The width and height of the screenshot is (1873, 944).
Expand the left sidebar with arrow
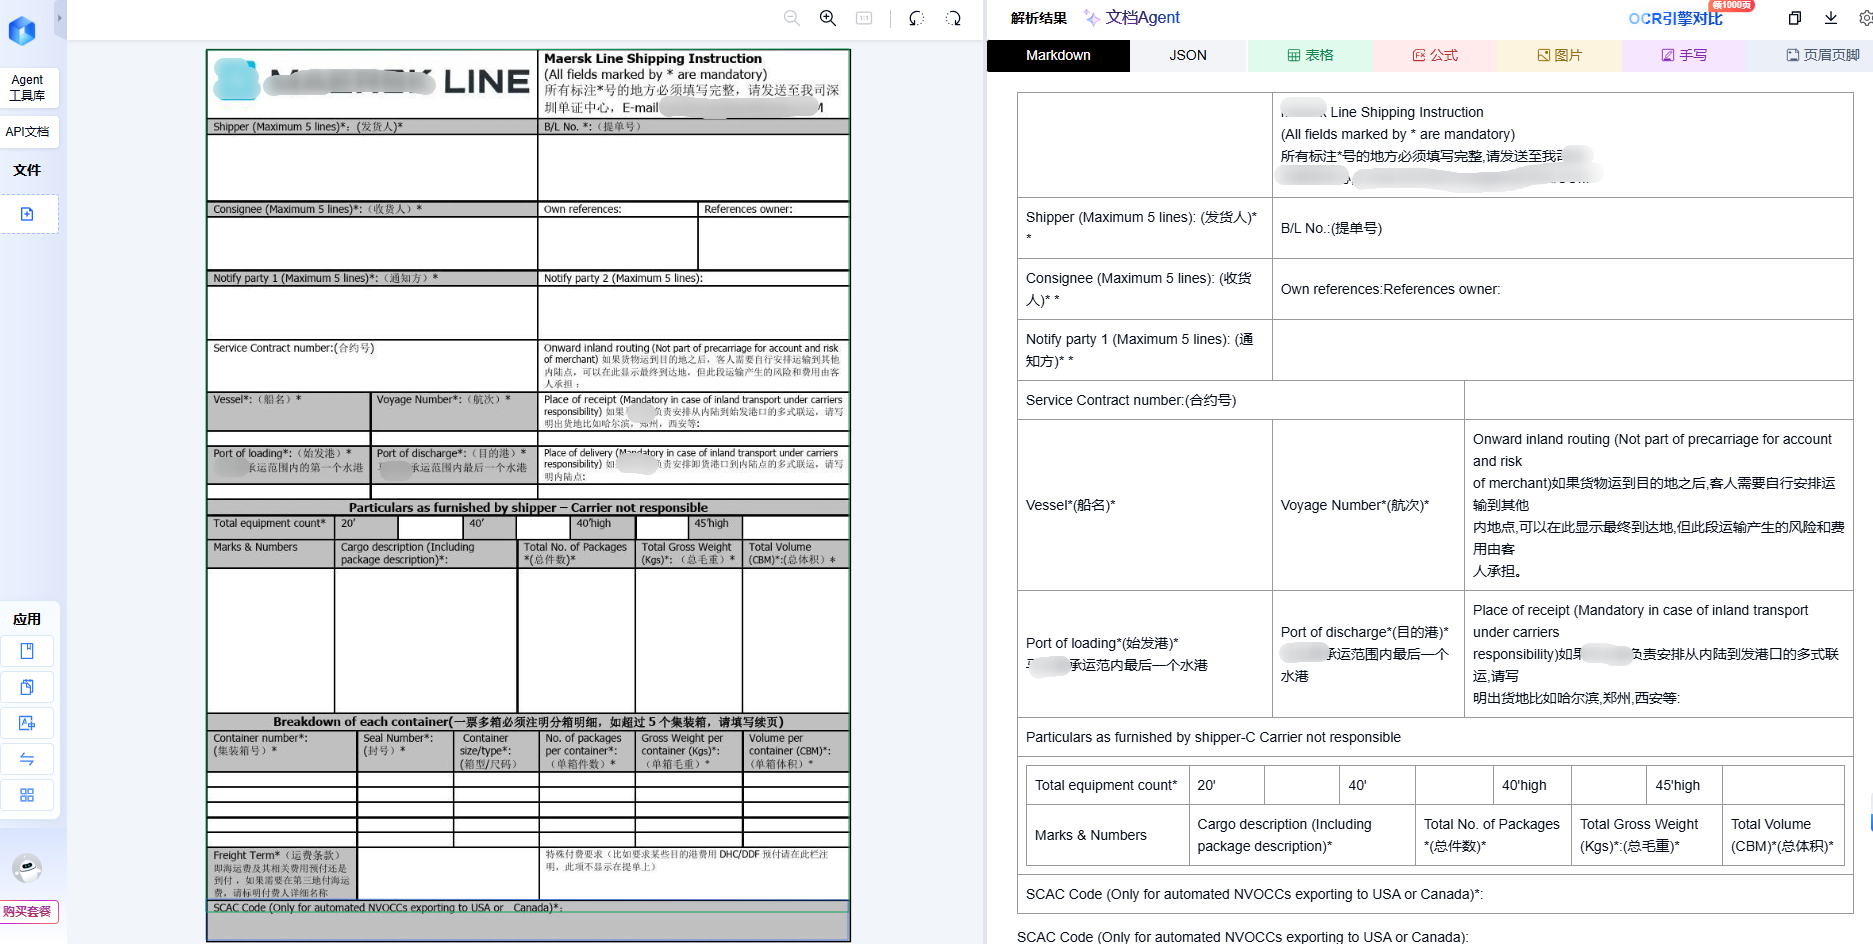point(60,18)
